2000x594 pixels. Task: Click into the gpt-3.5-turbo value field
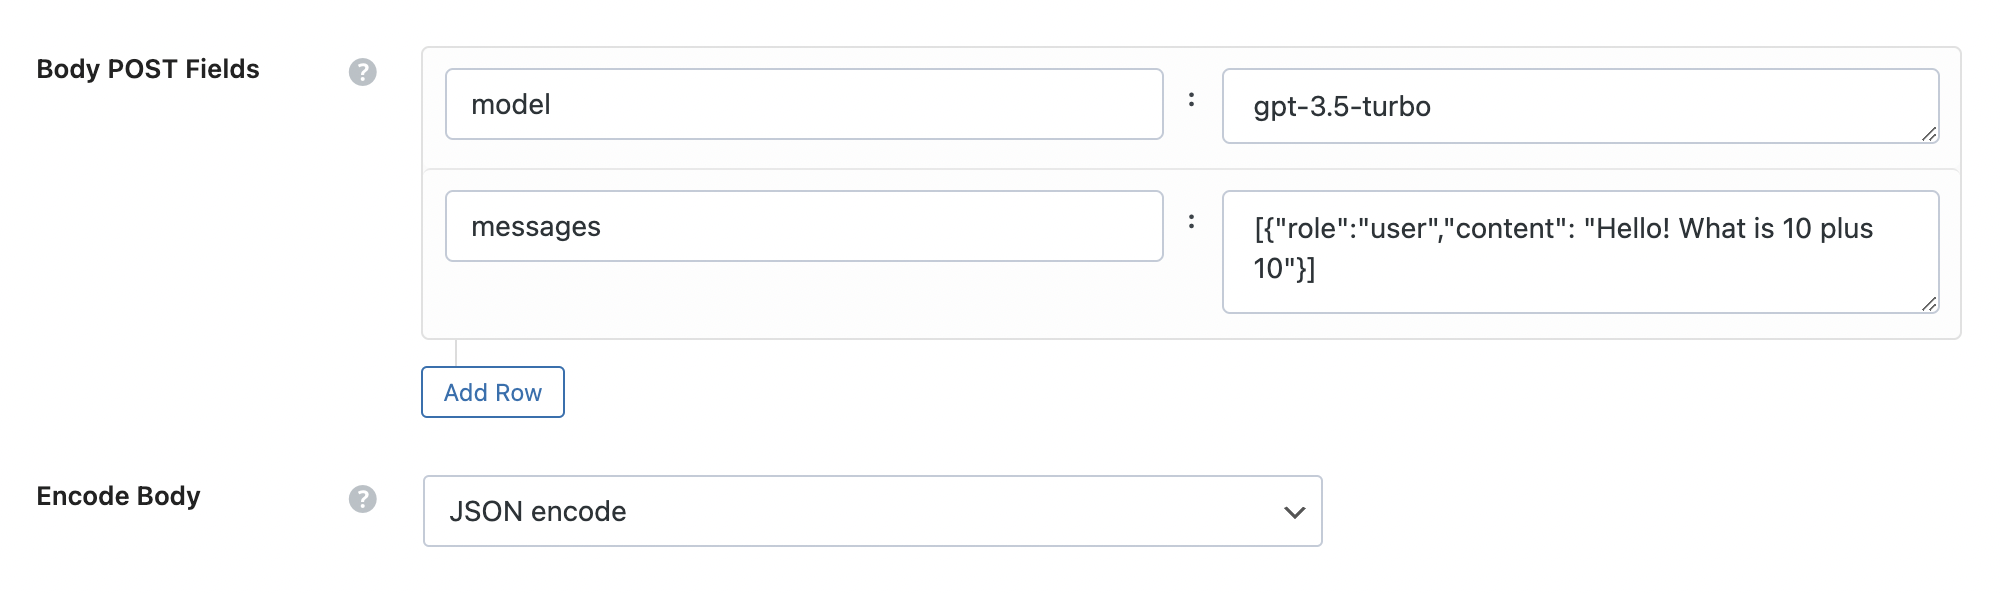[1581, 106]
